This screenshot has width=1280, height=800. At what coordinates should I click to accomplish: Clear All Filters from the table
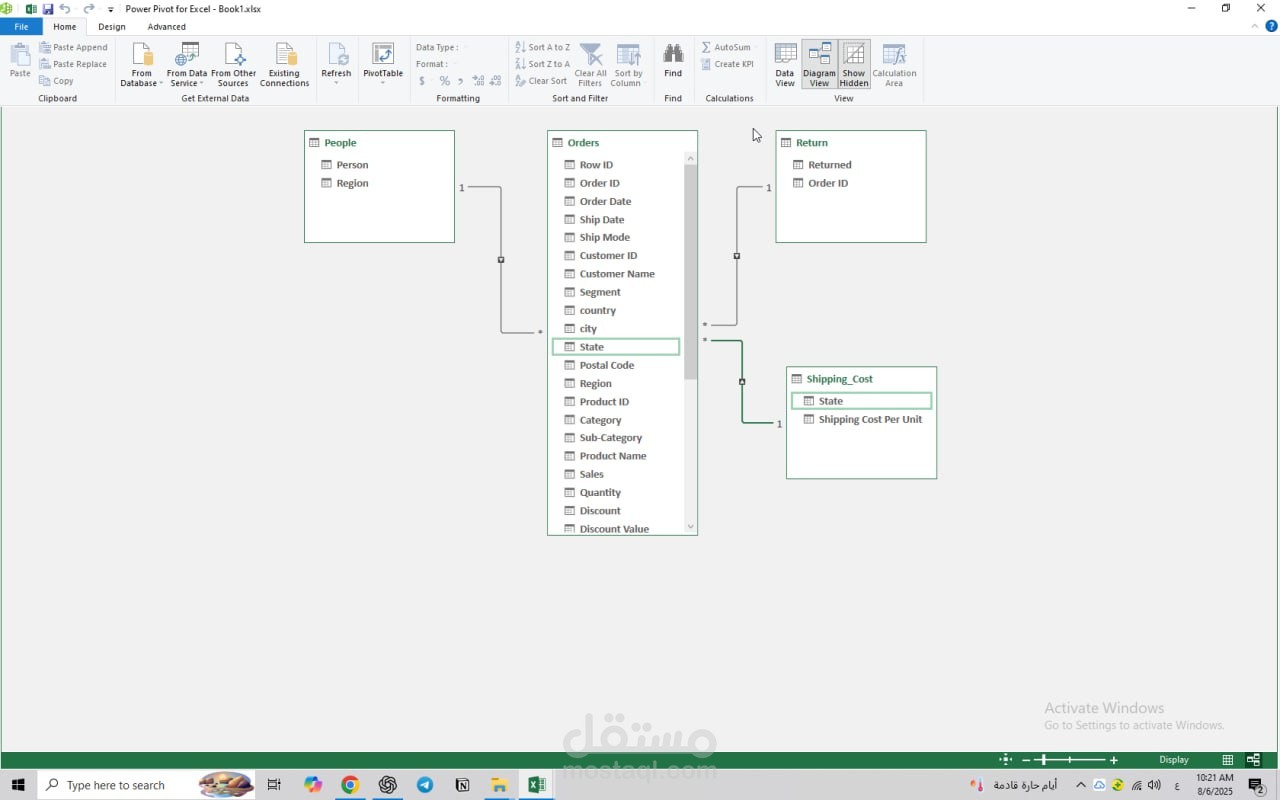[590, 65]
